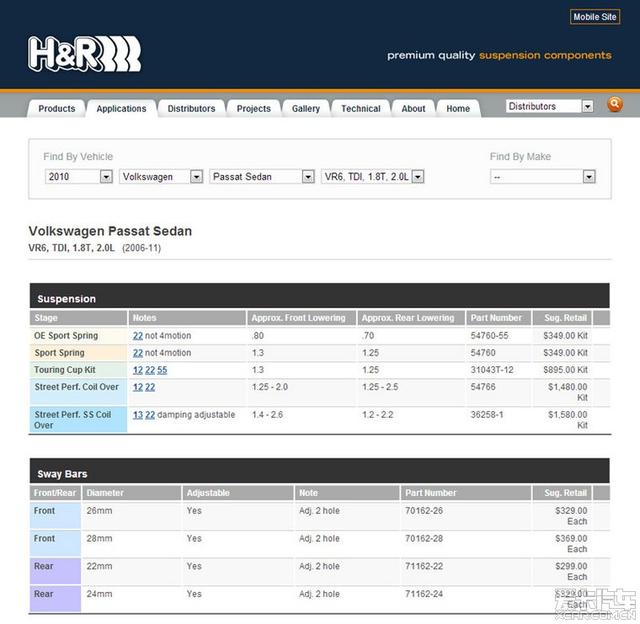Click the 24mm rear sway bar diameter
Screen dimensions: 640x624
point(99,594)
